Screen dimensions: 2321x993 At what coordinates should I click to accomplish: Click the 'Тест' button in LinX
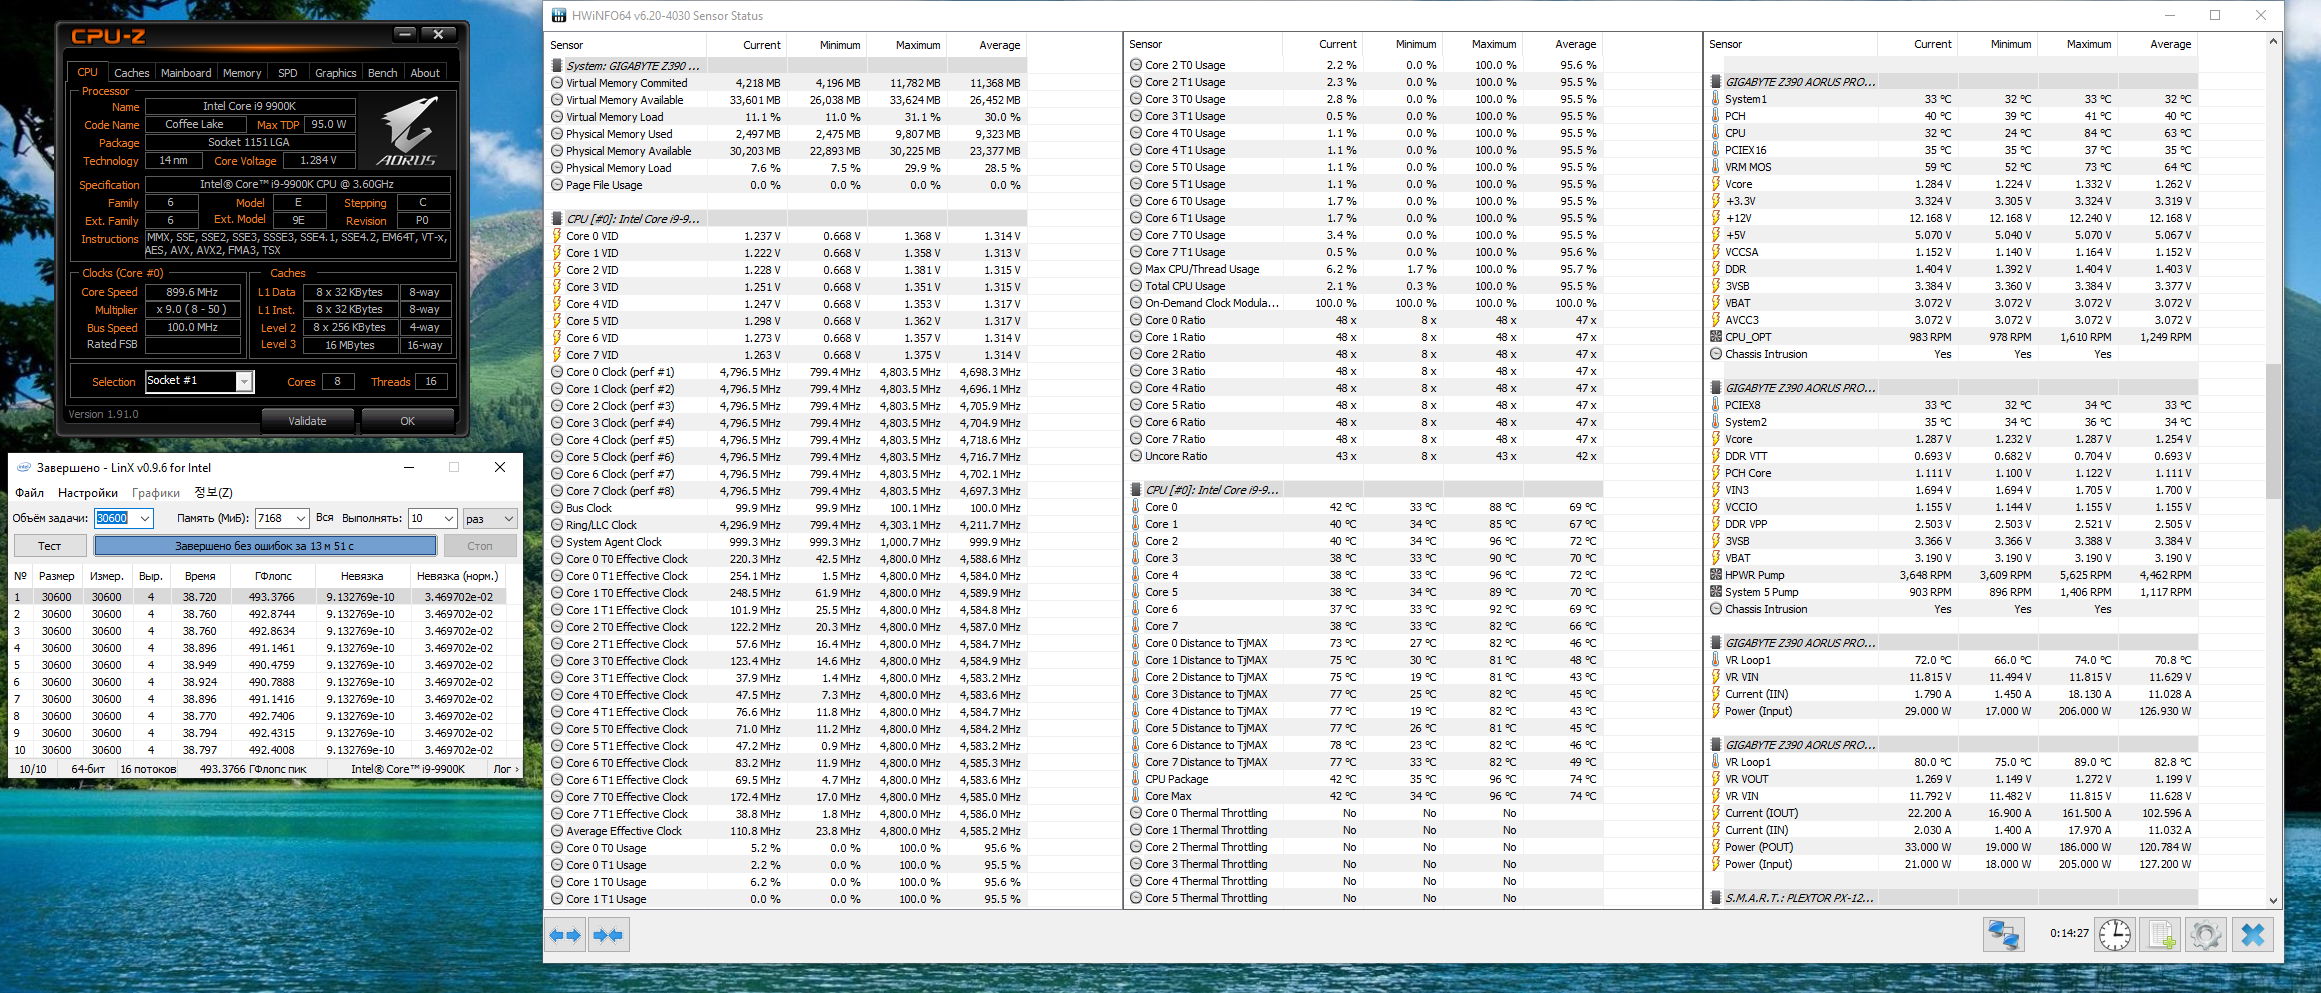pos(50,546)
